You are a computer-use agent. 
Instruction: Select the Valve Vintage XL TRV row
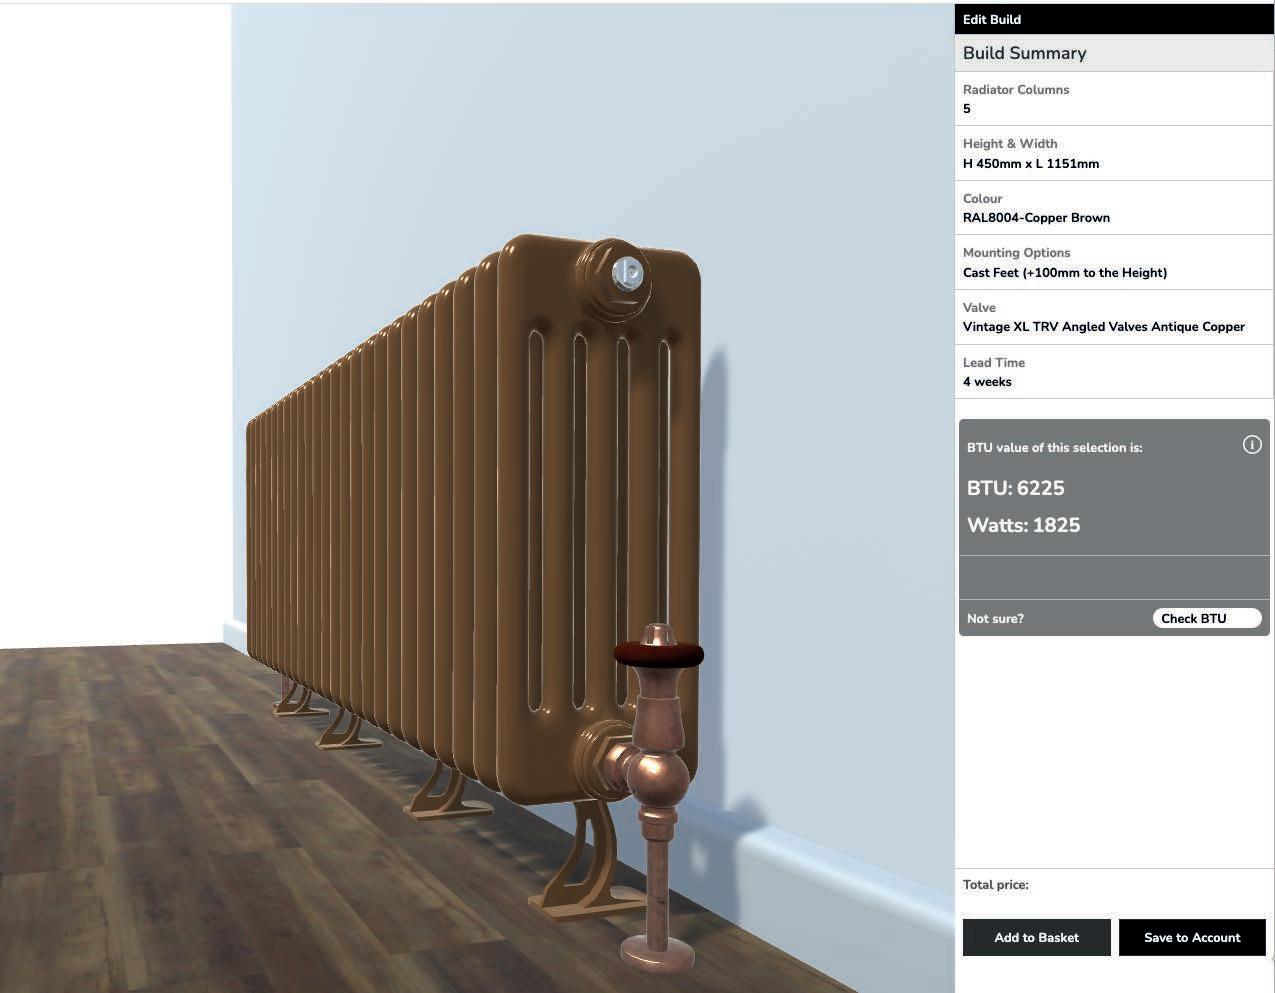point(1114,317)
